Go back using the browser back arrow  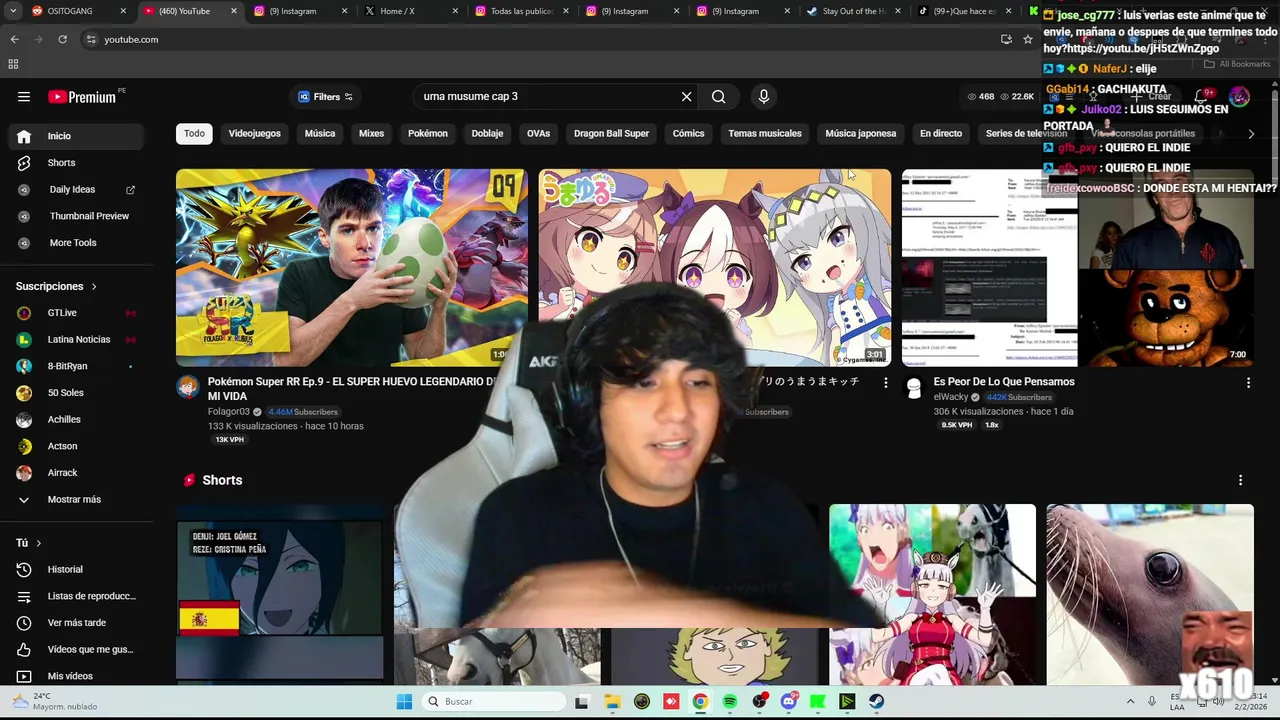(14, 39)
